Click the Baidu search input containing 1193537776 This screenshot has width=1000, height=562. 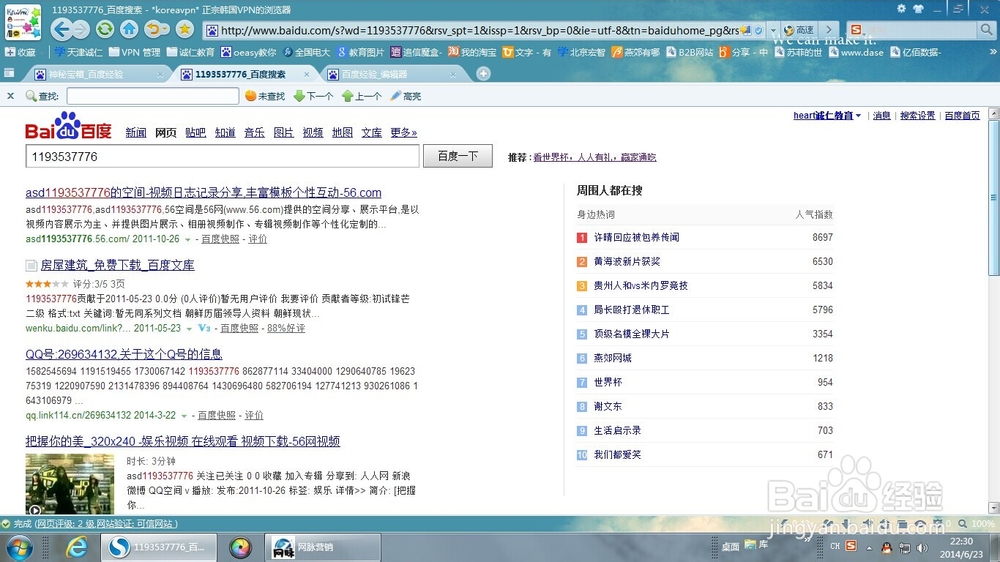tap(223, 156)
